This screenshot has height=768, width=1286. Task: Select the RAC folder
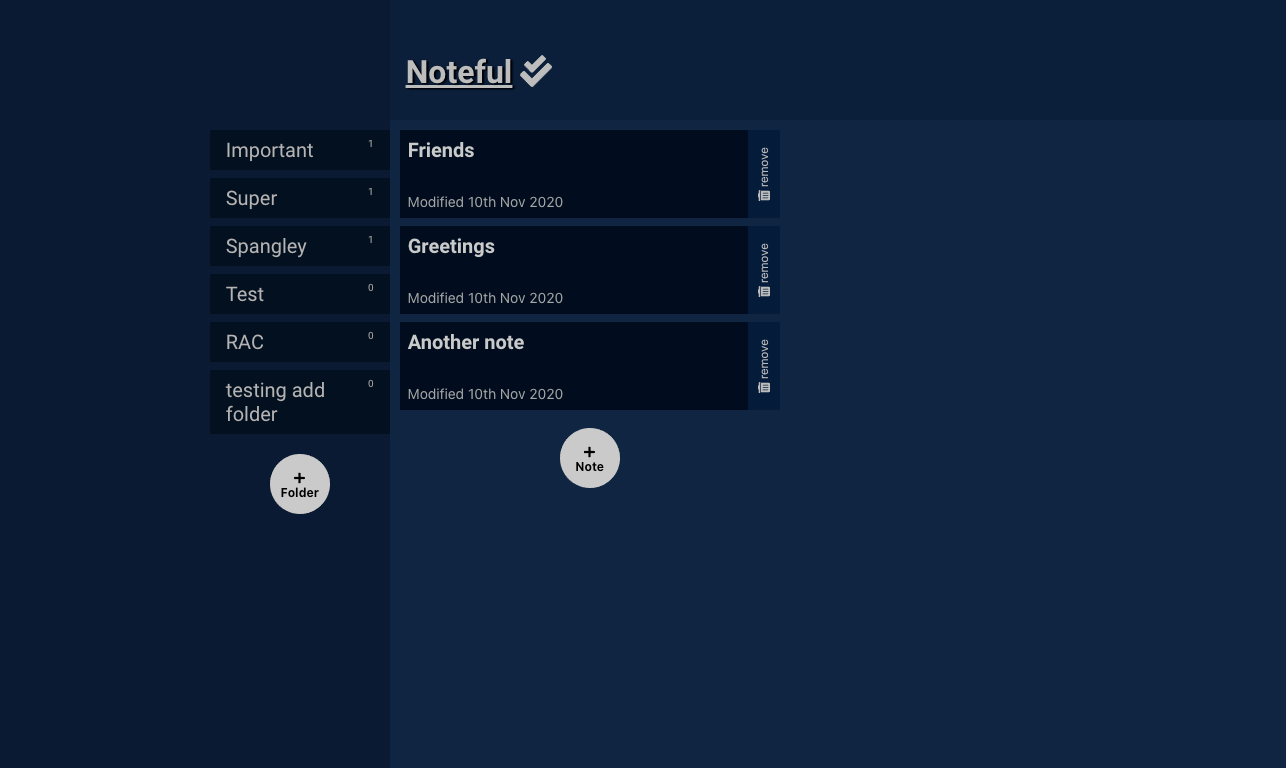point(244,342)
